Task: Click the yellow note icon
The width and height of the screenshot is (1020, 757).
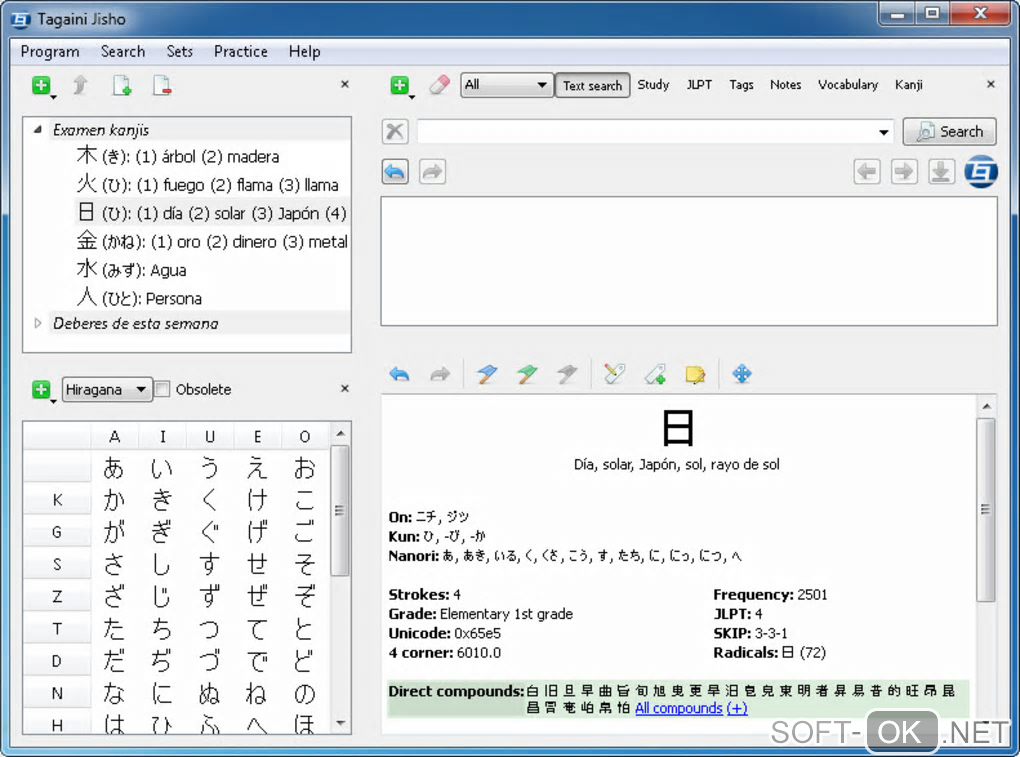Action: click(695, 374)
